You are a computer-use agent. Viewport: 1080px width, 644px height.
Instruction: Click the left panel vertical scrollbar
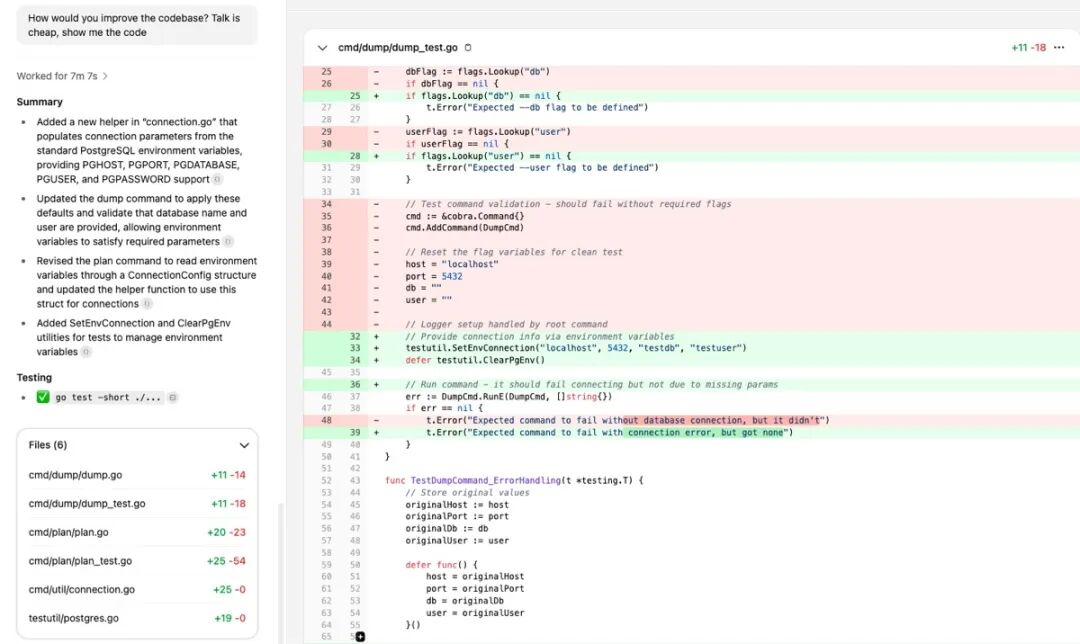coord(280,572)
